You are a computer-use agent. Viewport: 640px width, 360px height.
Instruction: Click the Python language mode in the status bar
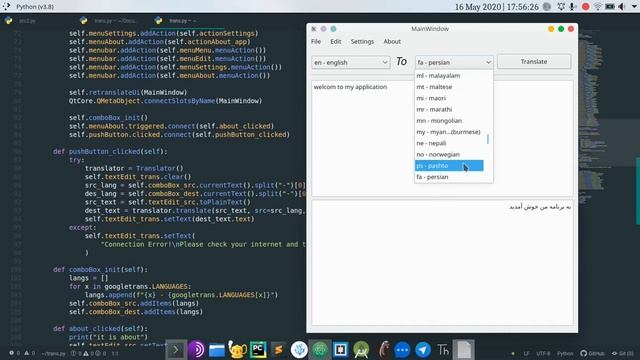[x=565, y=353]
